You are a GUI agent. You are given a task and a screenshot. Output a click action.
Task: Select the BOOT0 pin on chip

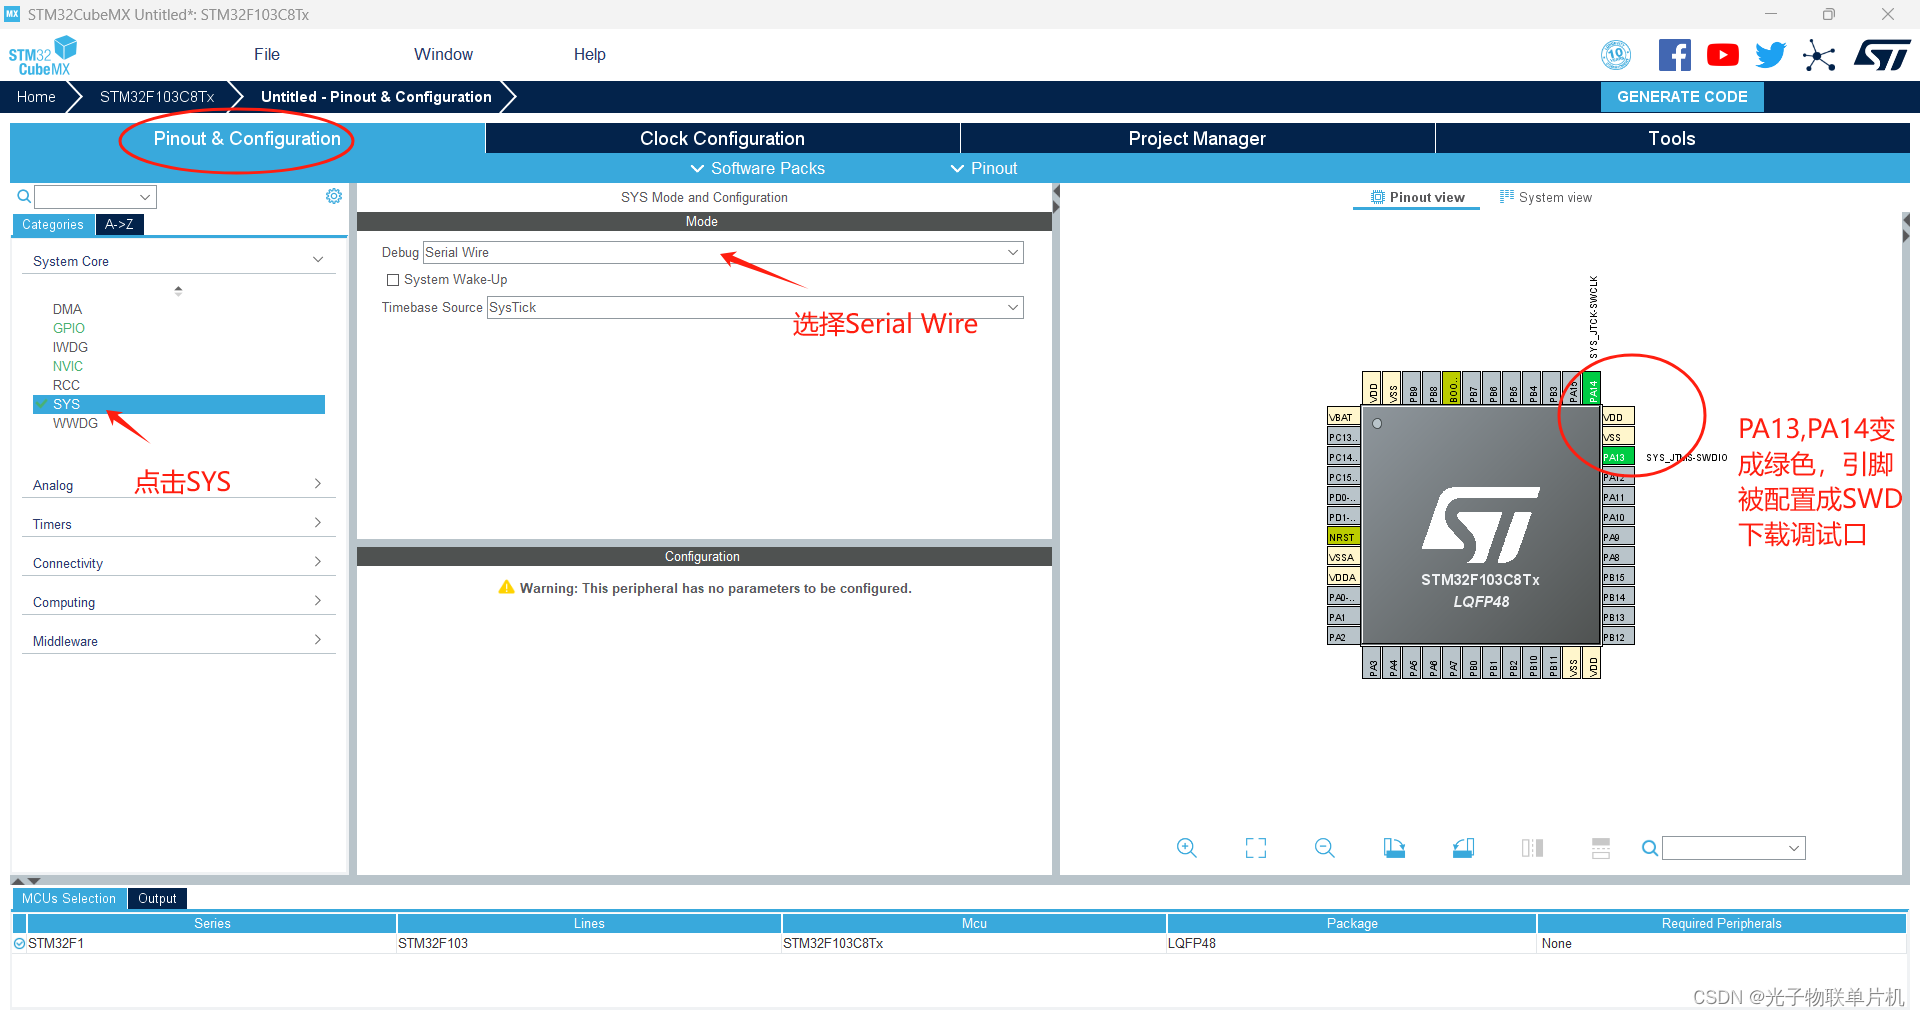point(1453,387)
